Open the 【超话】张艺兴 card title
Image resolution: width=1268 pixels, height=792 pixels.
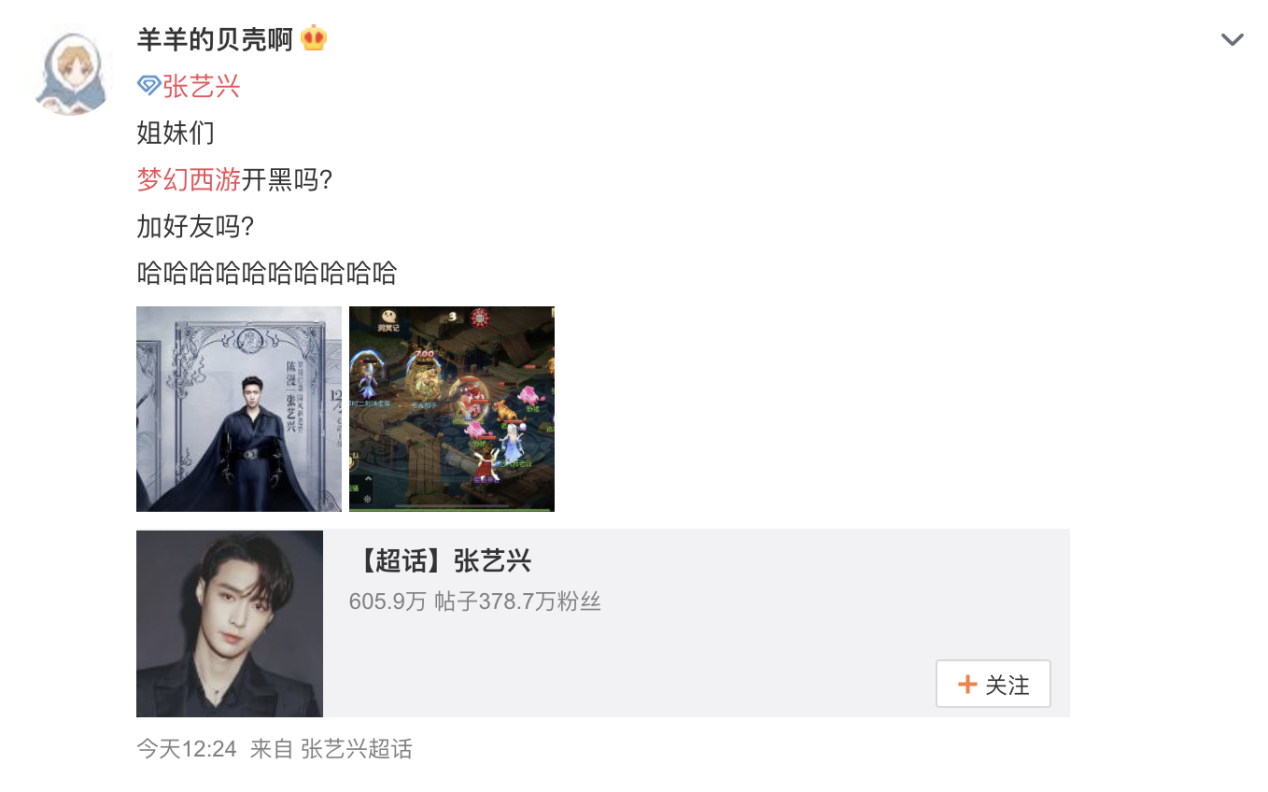tap(440, 561)
